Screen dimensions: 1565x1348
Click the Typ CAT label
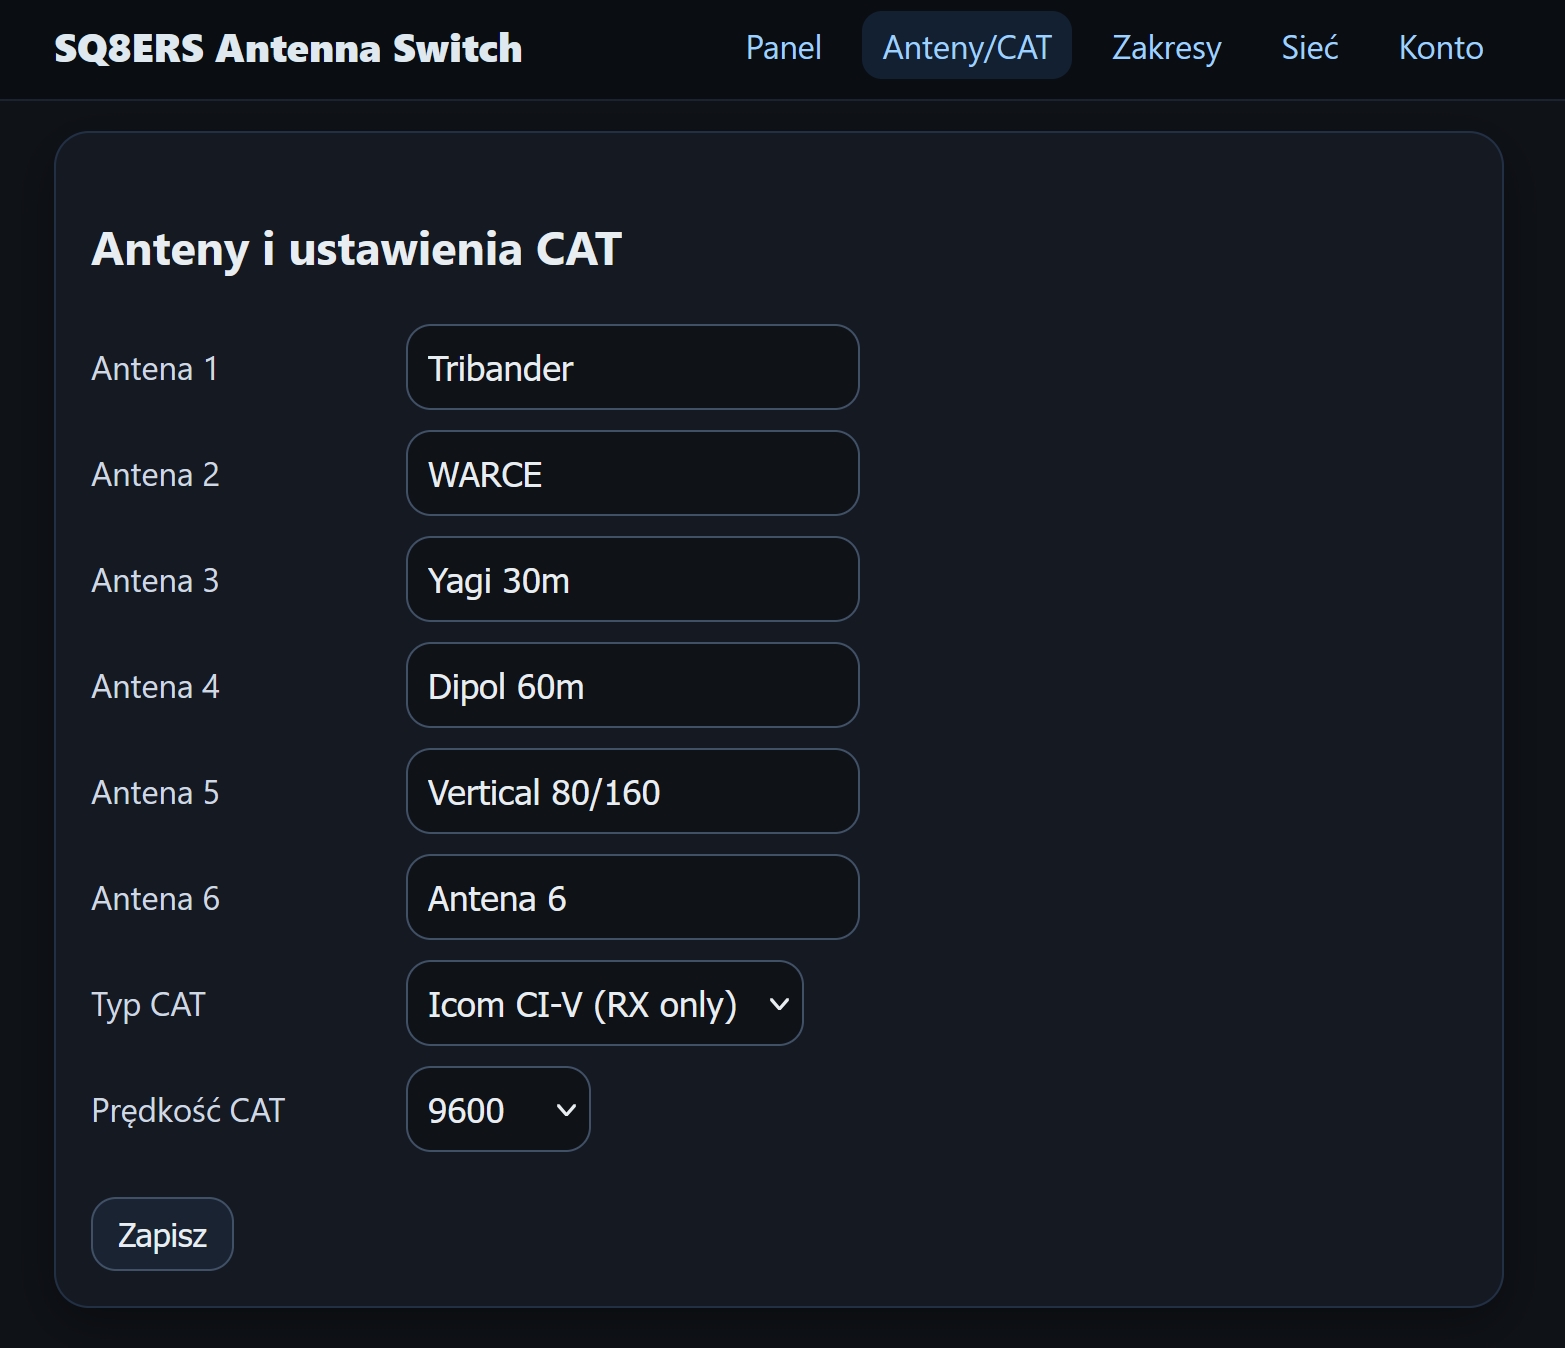click(x=148, y=1004)
